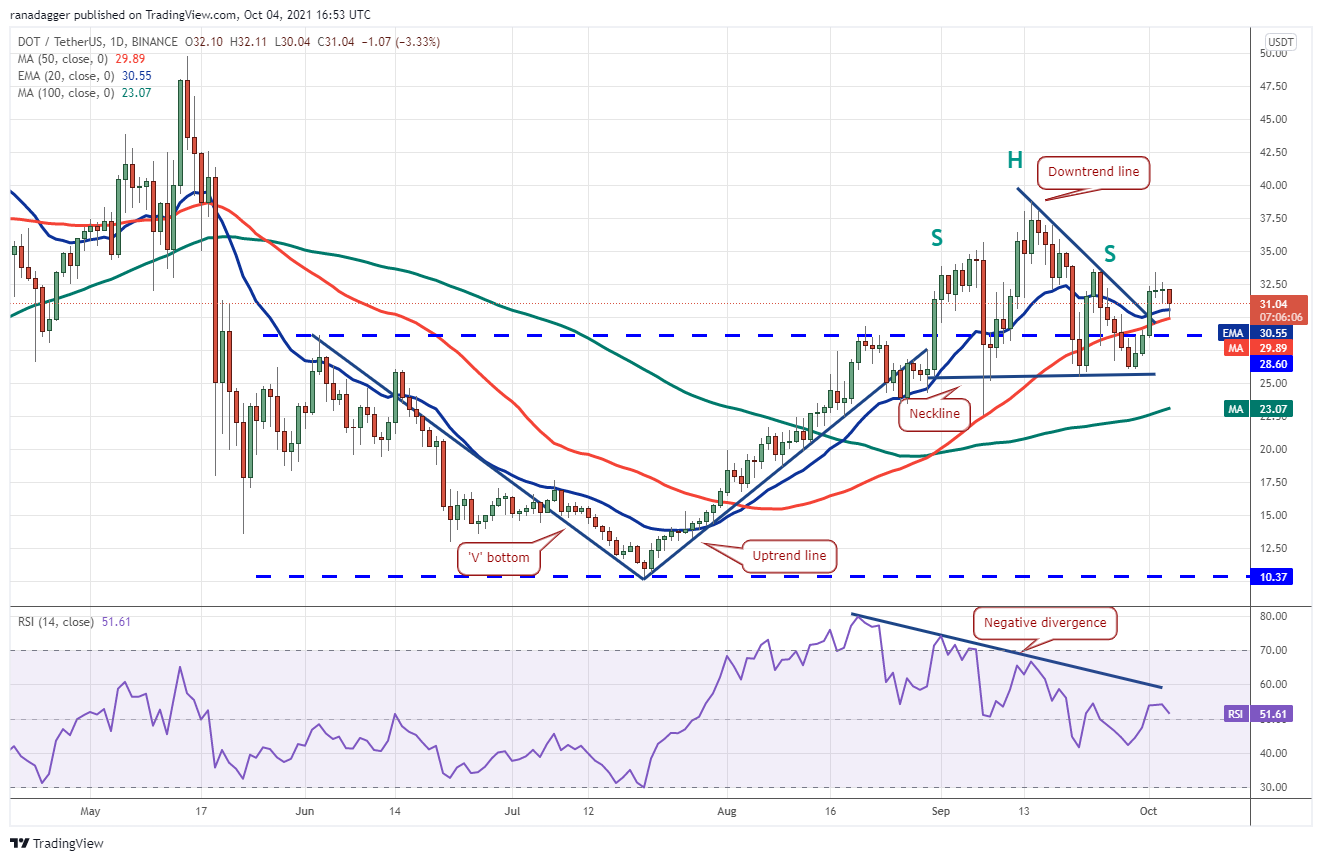
Task: Click the 'H' head pattern label
Action: [x=1014, y=159]
